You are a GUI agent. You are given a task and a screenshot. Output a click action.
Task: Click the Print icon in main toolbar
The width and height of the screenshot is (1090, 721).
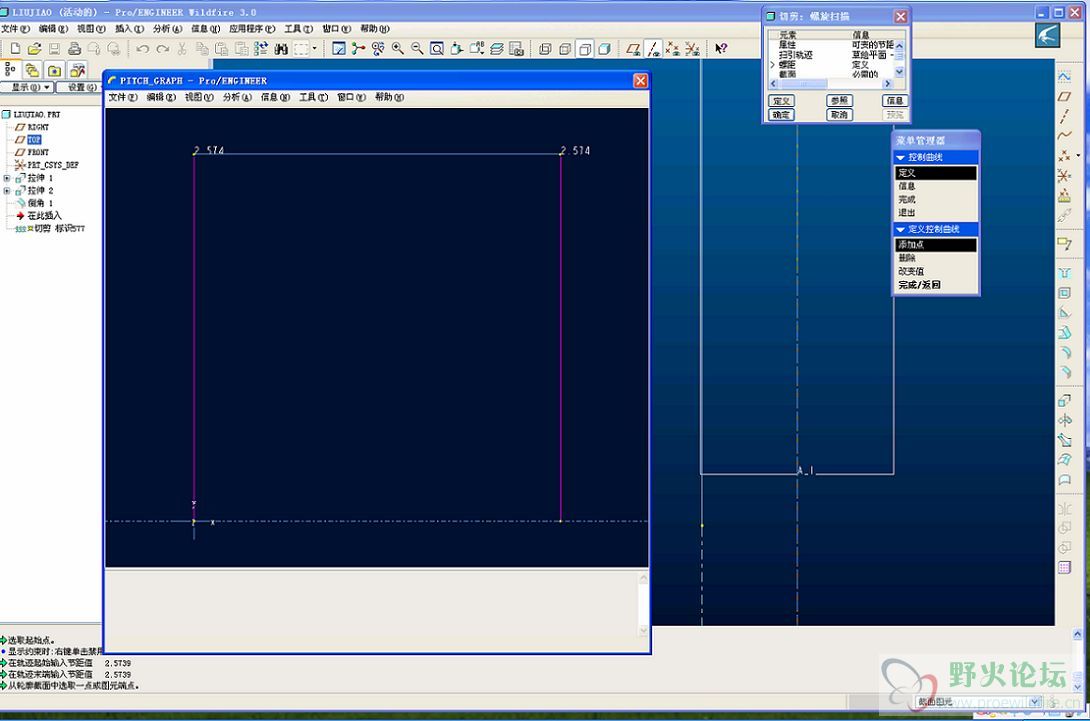pyautogui.click(x=74, y=49)
